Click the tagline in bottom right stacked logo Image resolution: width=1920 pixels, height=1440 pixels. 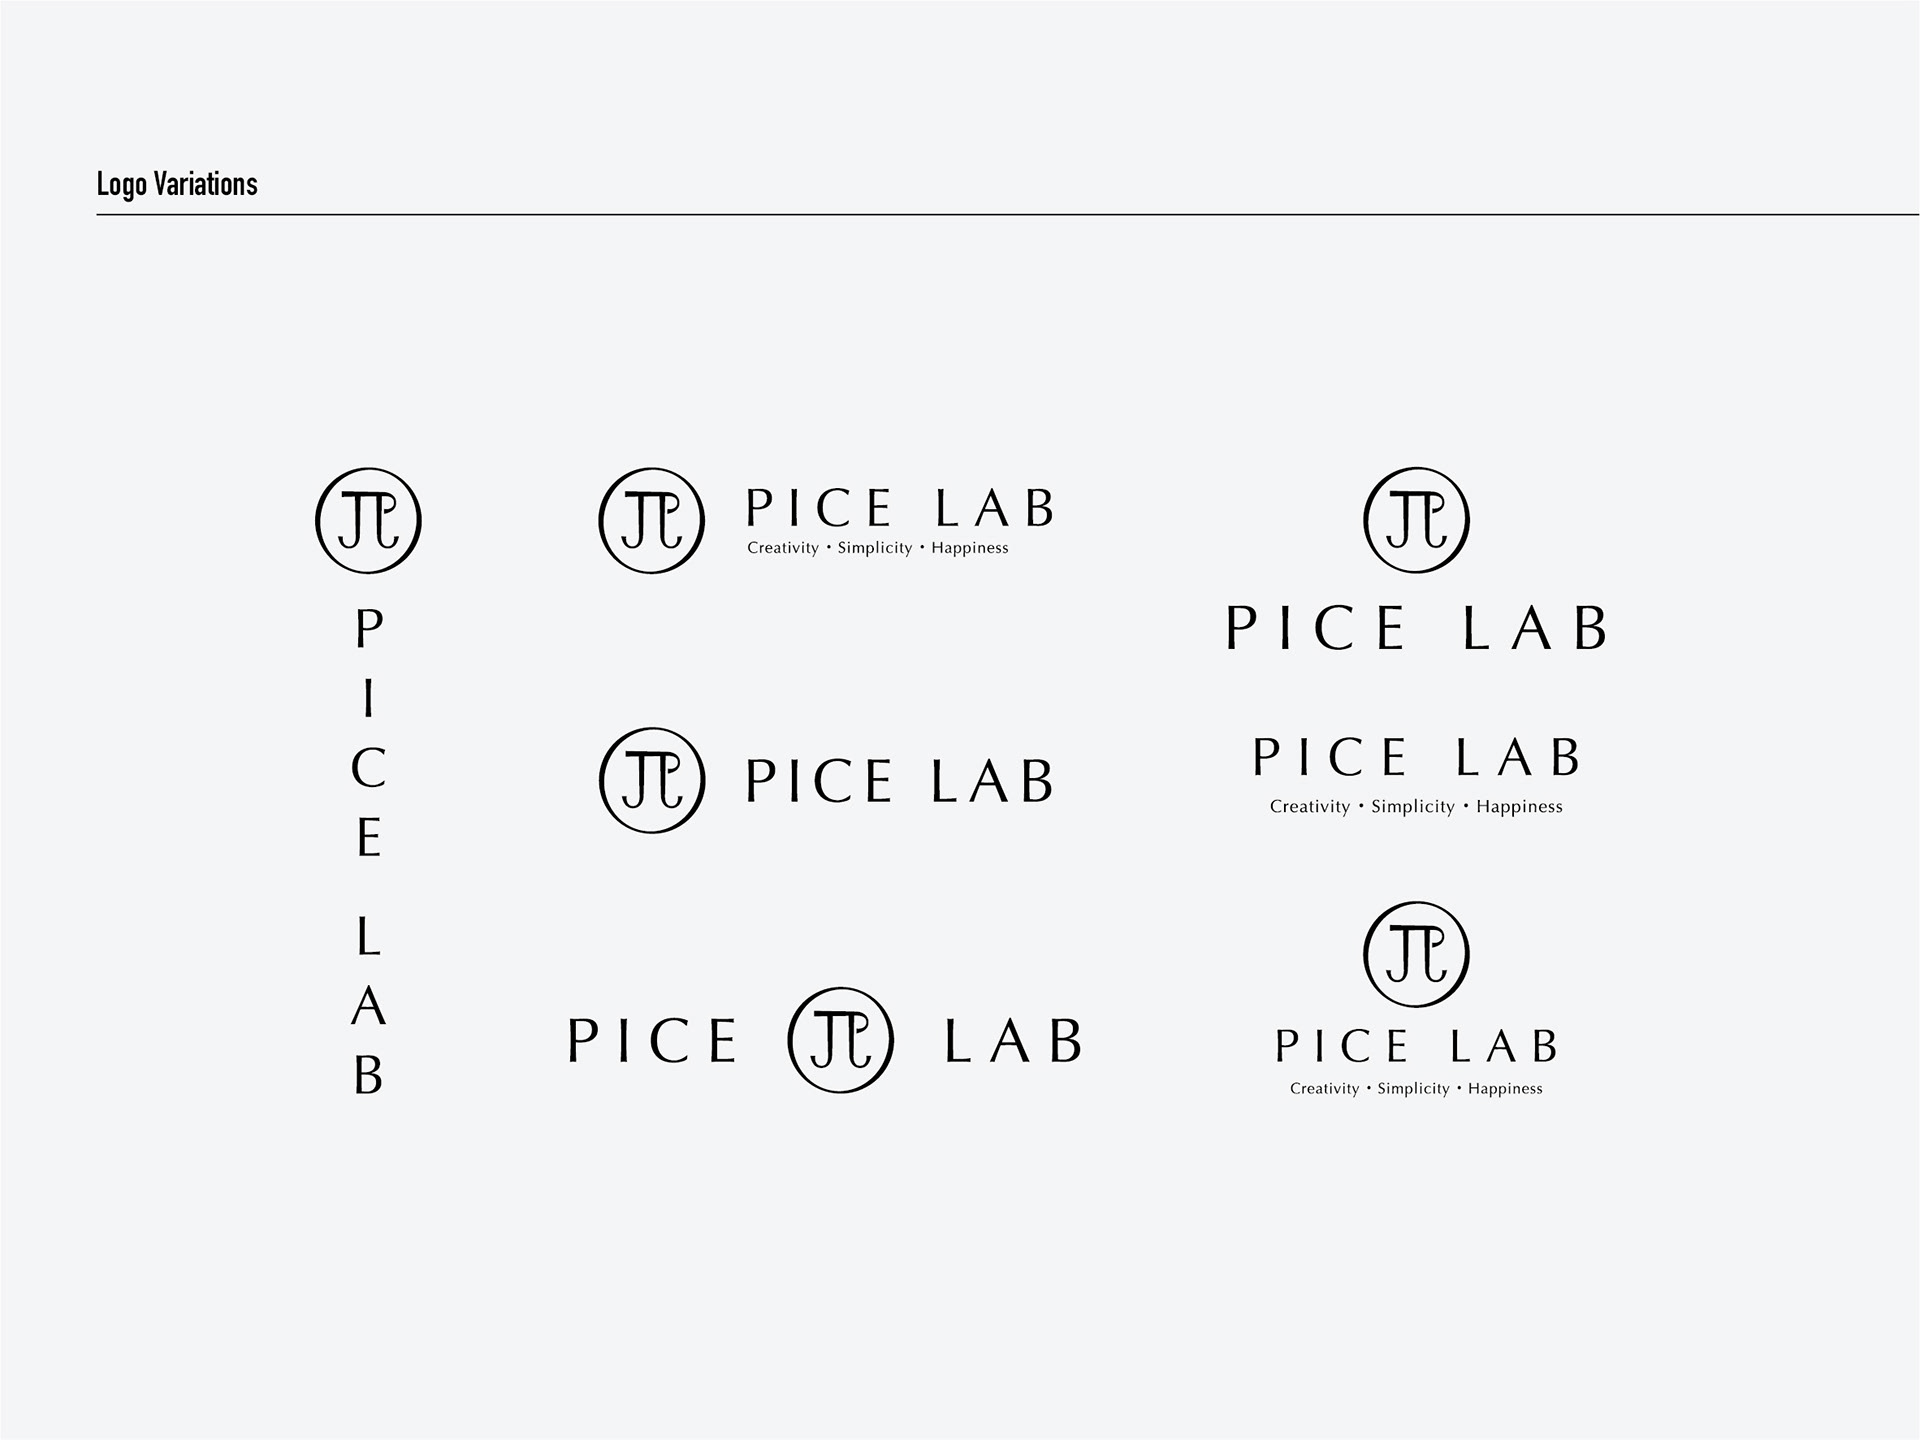point(1416,1088)
